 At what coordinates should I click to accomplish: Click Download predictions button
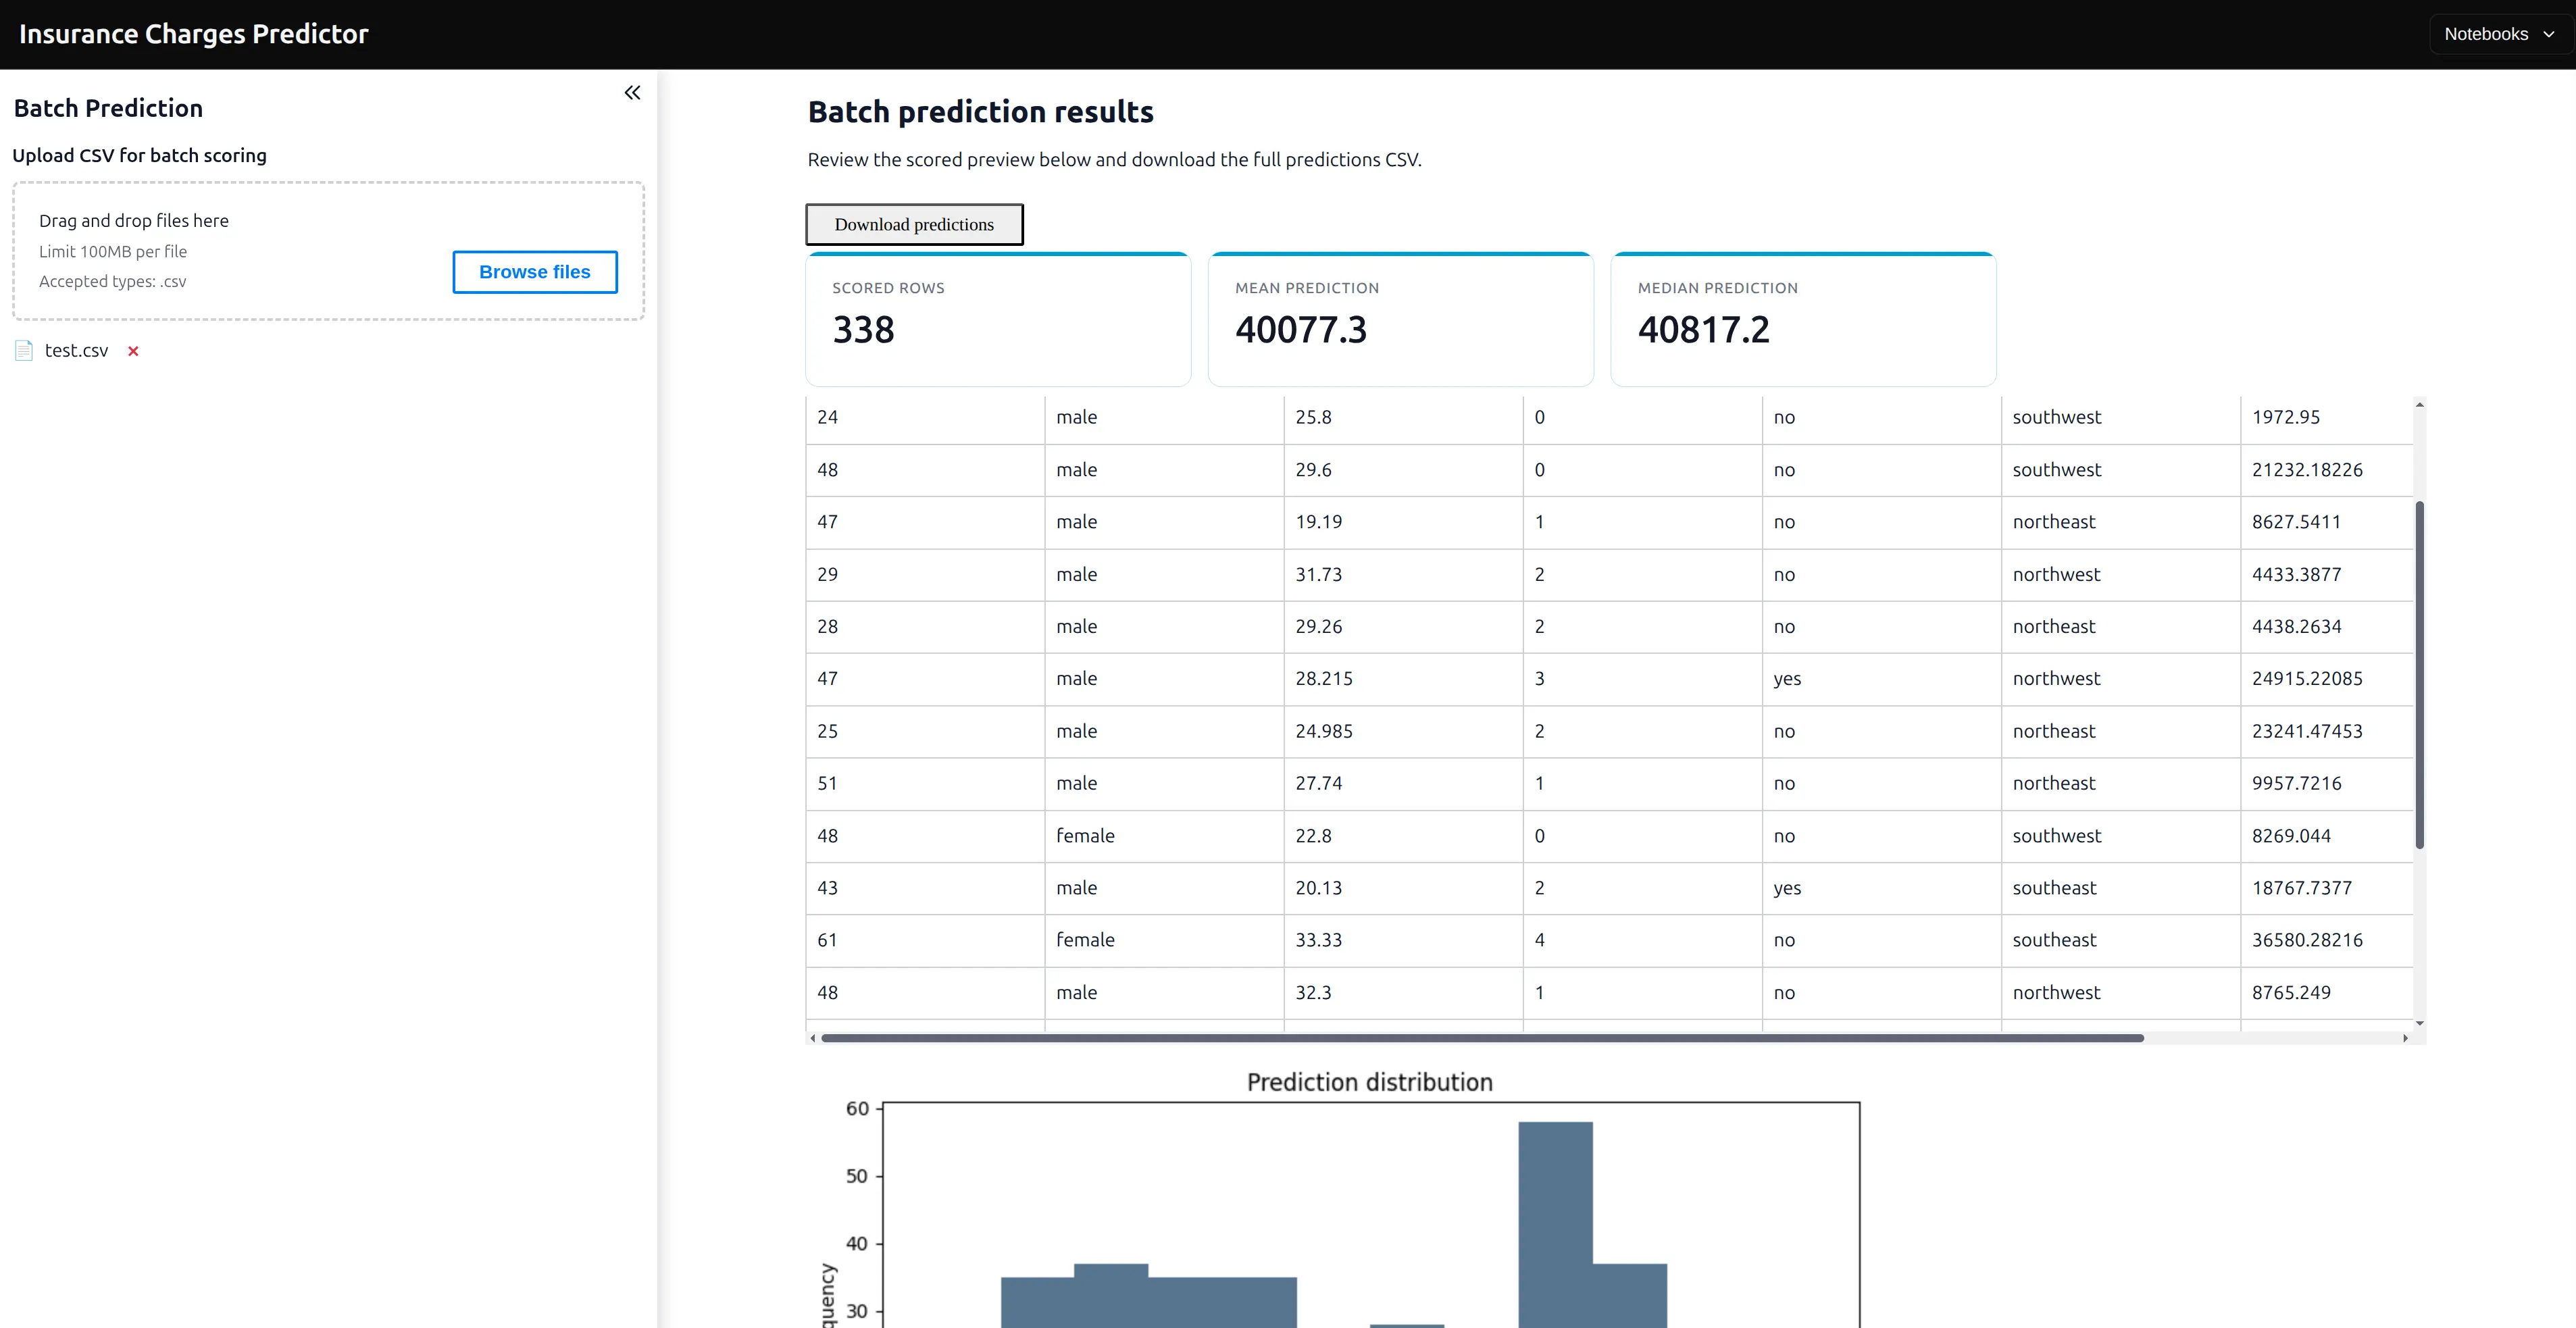914,224
